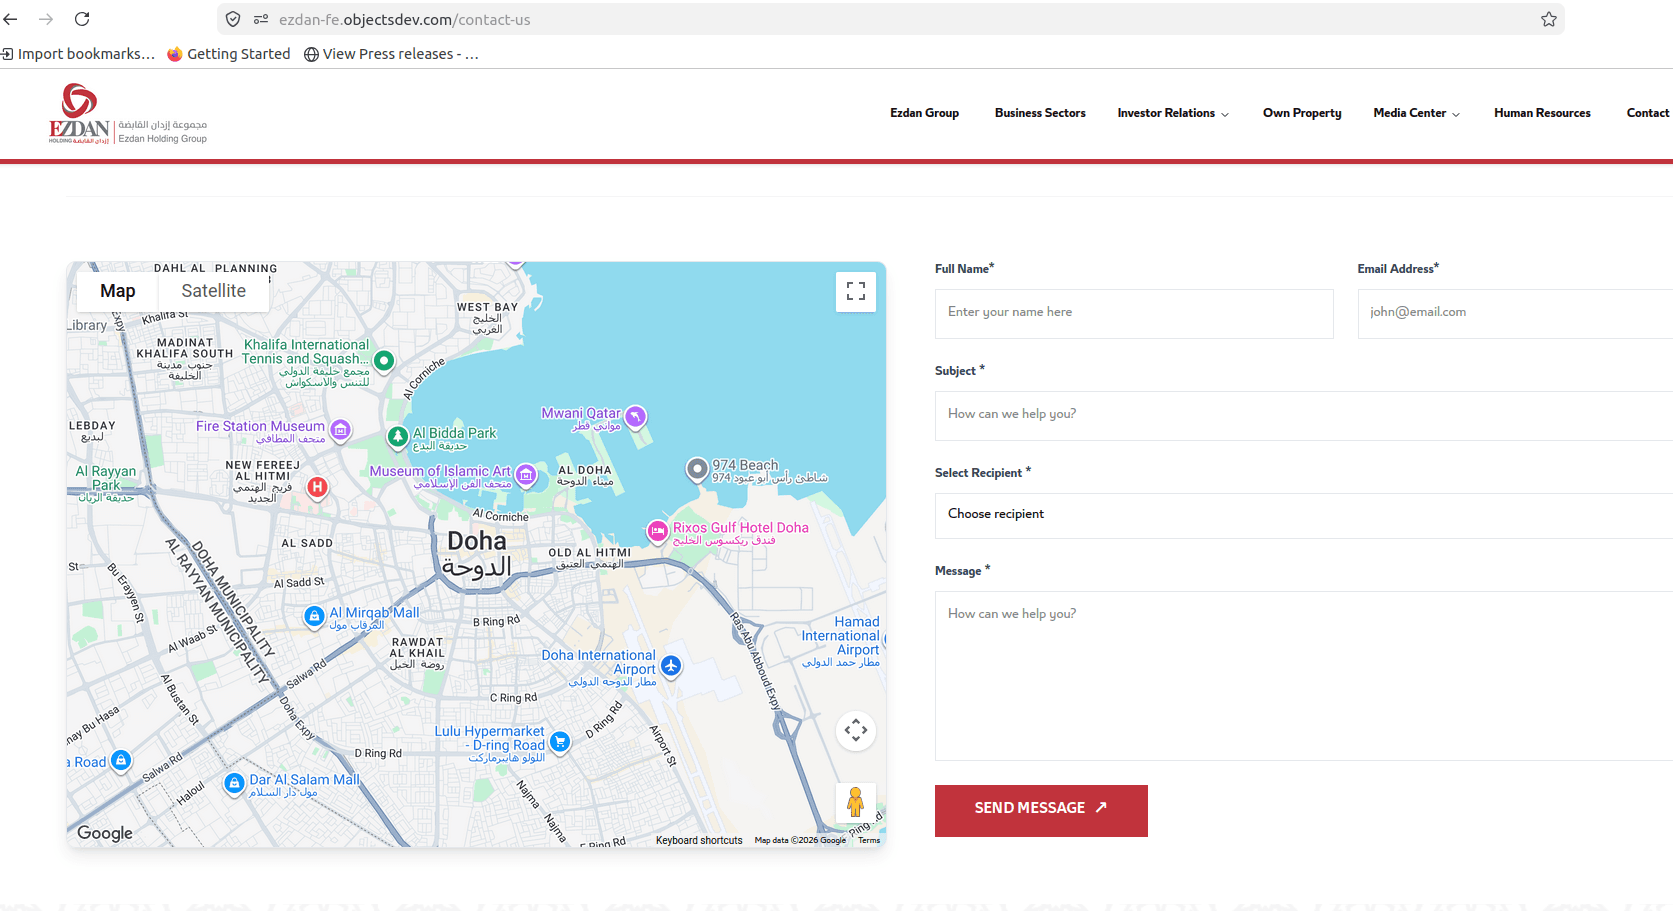
Task: Select the Street View pegman
Action: tap(856, 803)
